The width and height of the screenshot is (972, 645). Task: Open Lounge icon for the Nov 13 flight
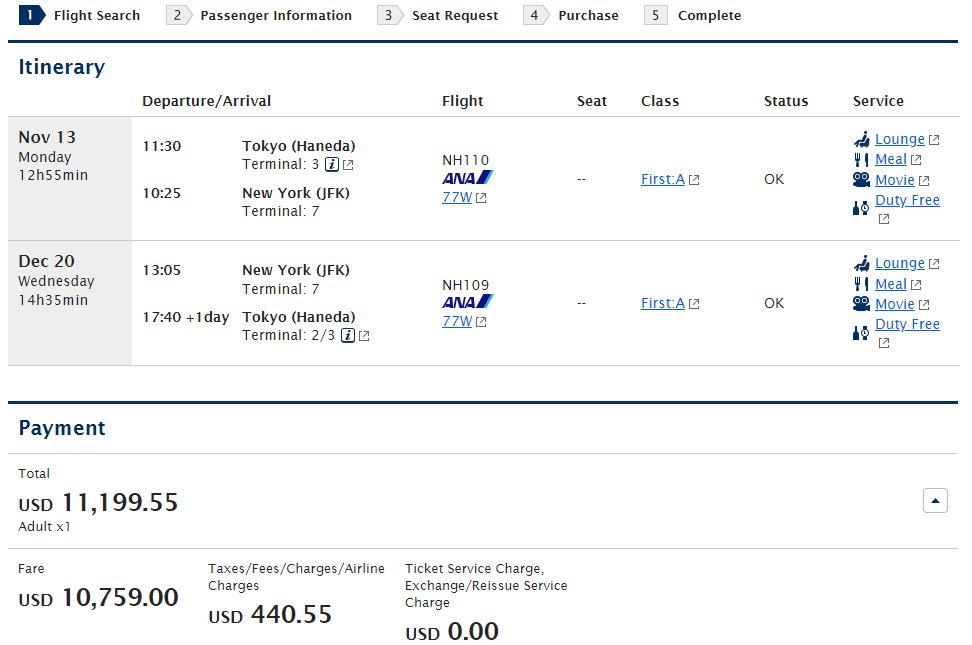(861, 139)
